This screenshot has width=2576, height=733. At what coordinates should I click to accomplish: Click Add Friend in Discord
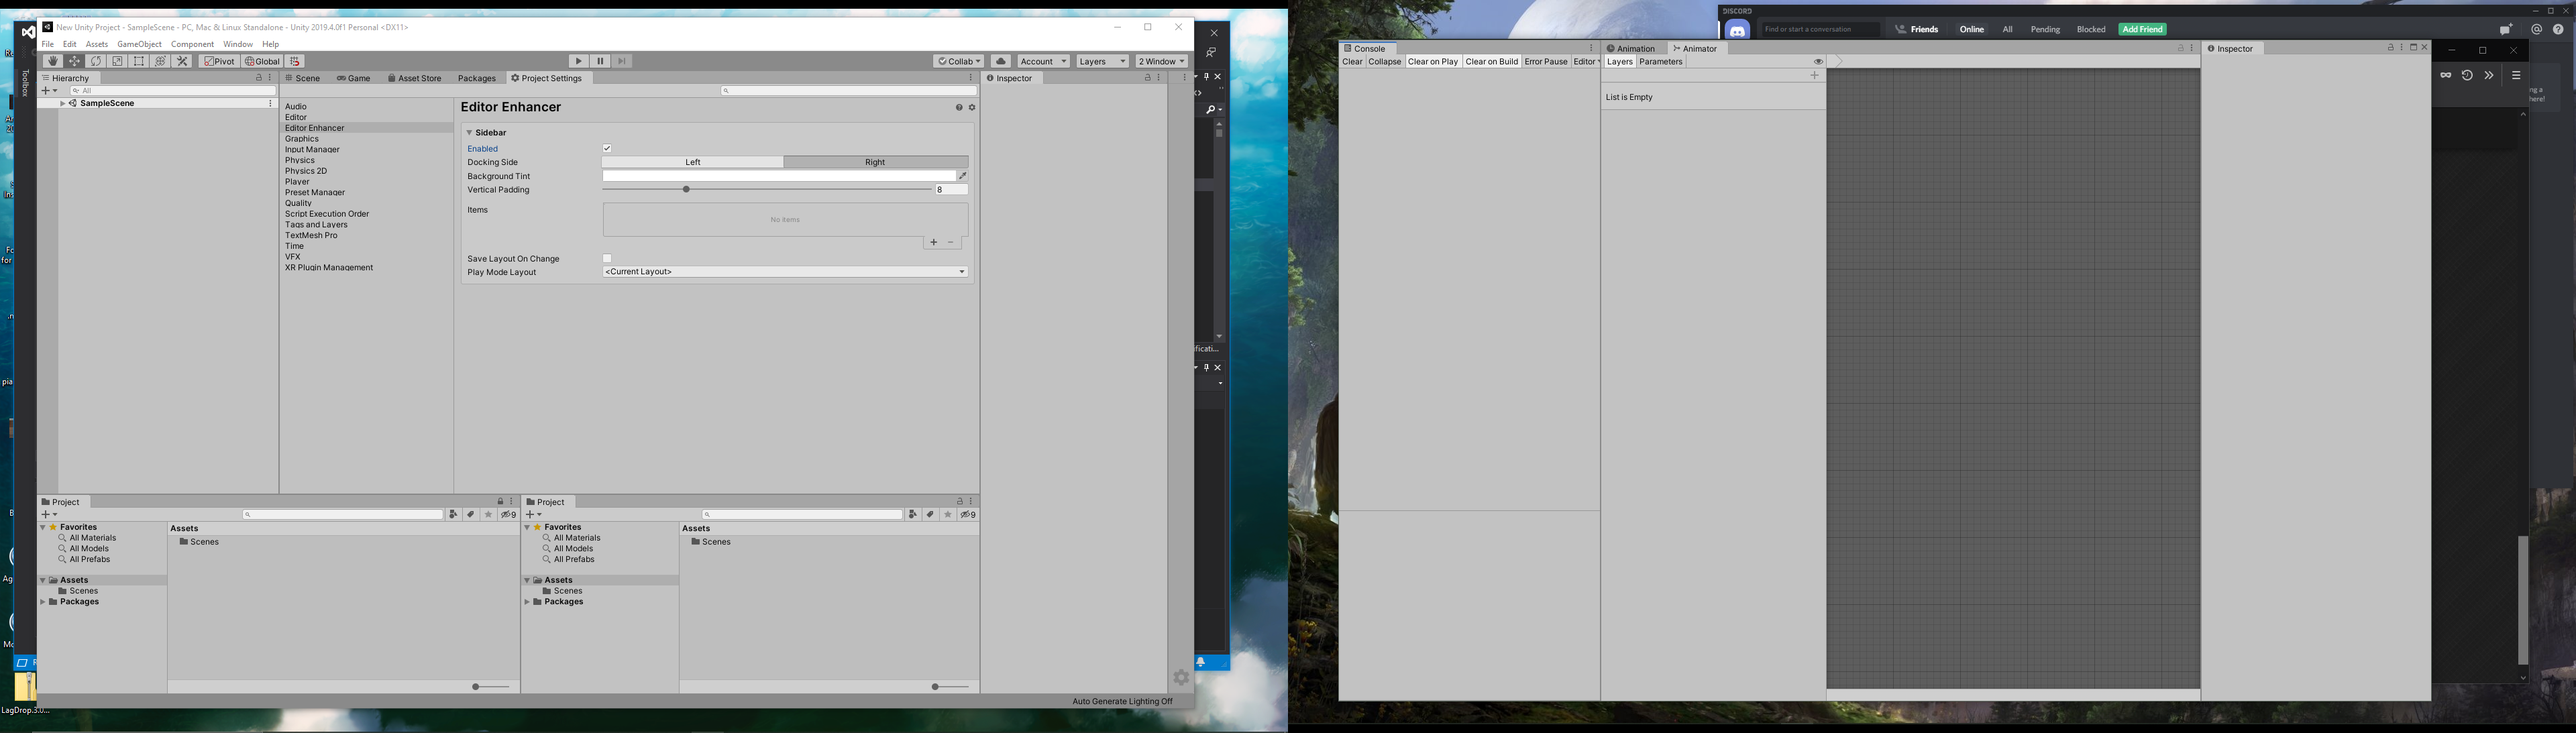2142,29
